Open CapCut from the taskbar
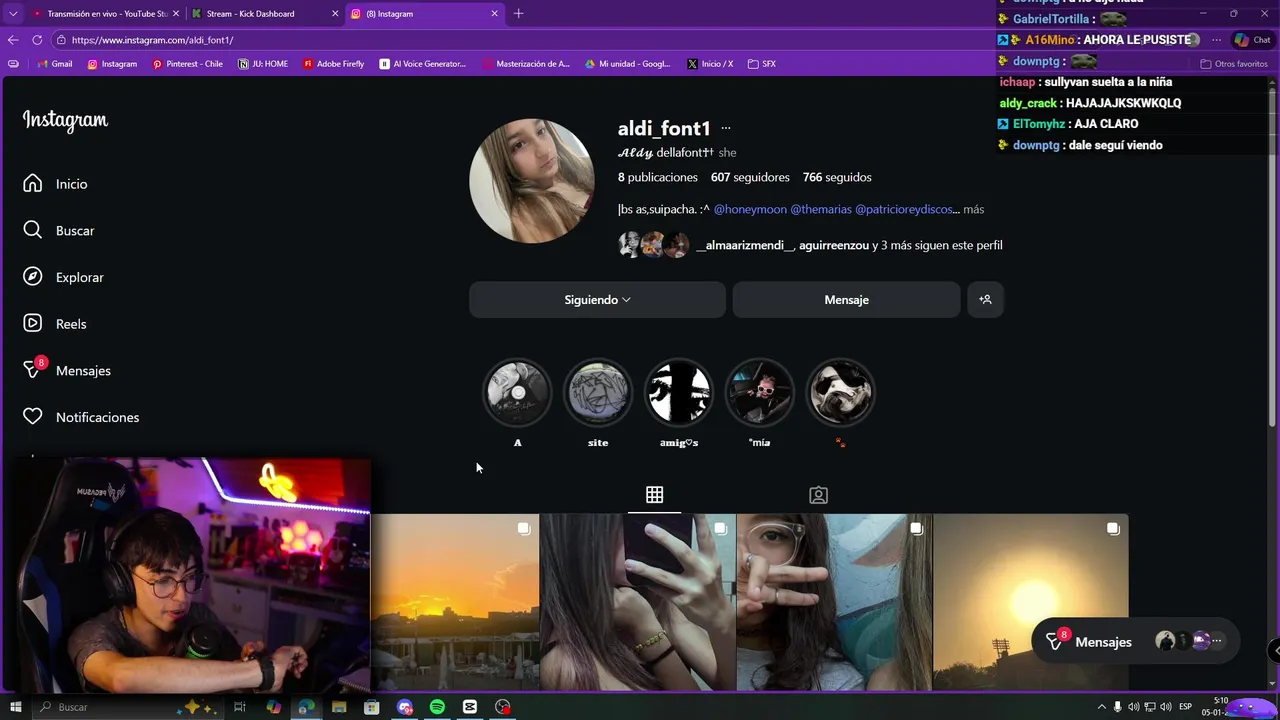 [470, 707]
